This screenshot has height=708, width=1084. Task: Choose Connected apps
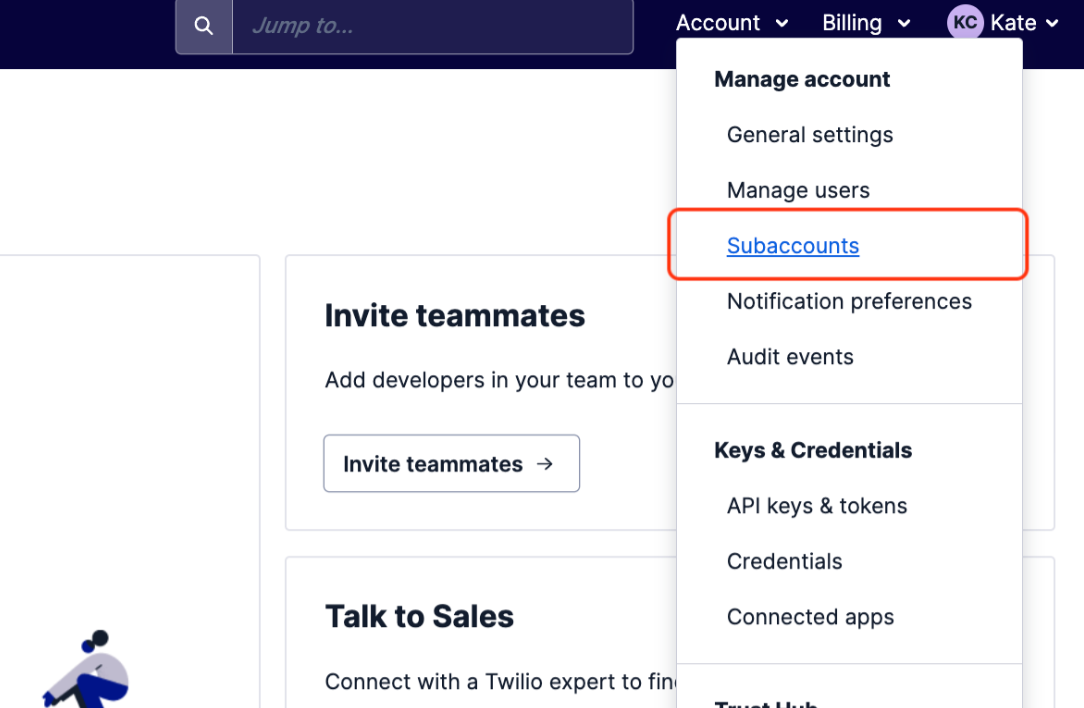[x=810, y=617]
